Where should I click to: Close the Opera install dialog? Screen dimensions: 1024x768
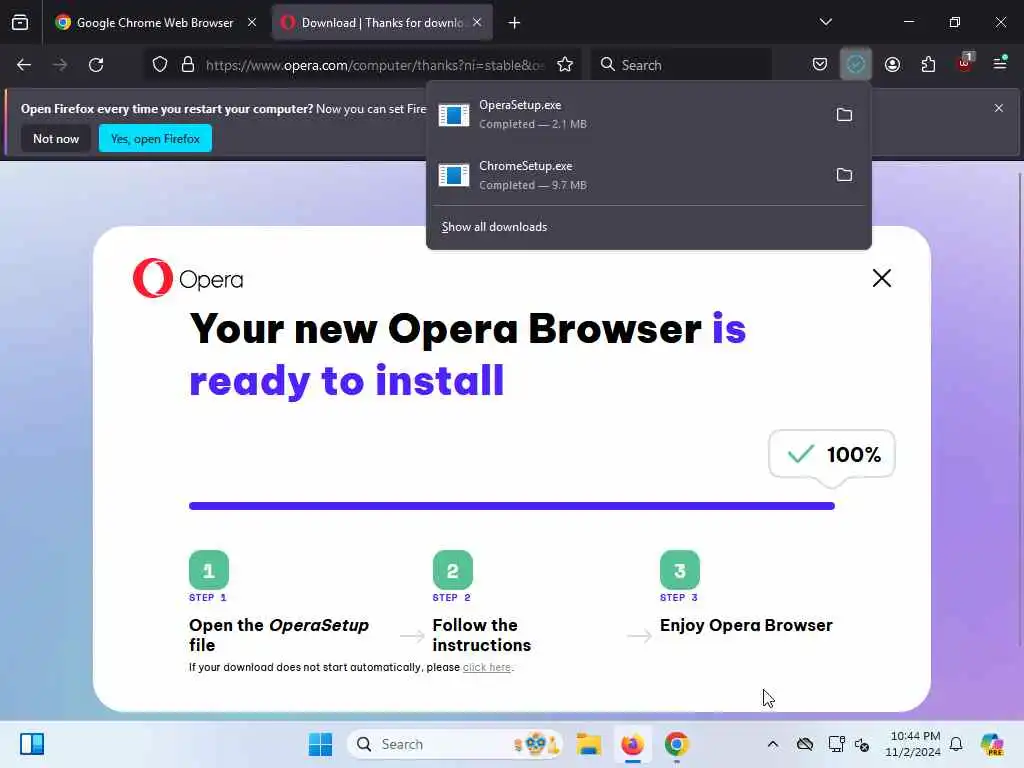pyautogui.click(x=882, y=278)
